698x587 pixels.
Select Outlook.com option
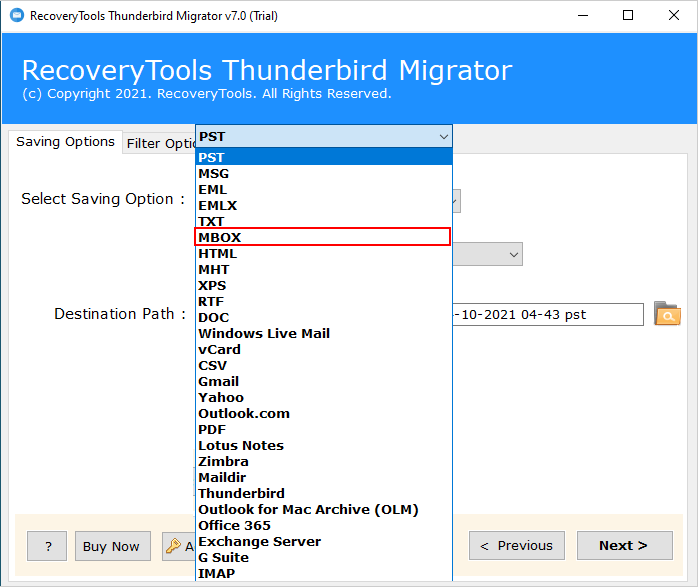(x=324, y=414)
